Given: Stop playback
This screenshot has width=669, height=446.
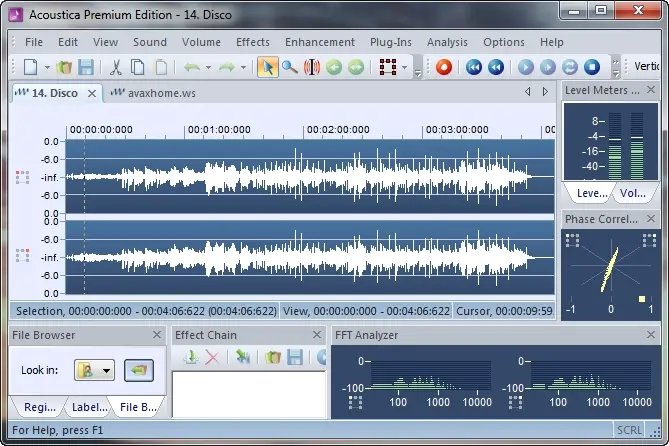Looking at the screenshot, I should pos(592,67).
